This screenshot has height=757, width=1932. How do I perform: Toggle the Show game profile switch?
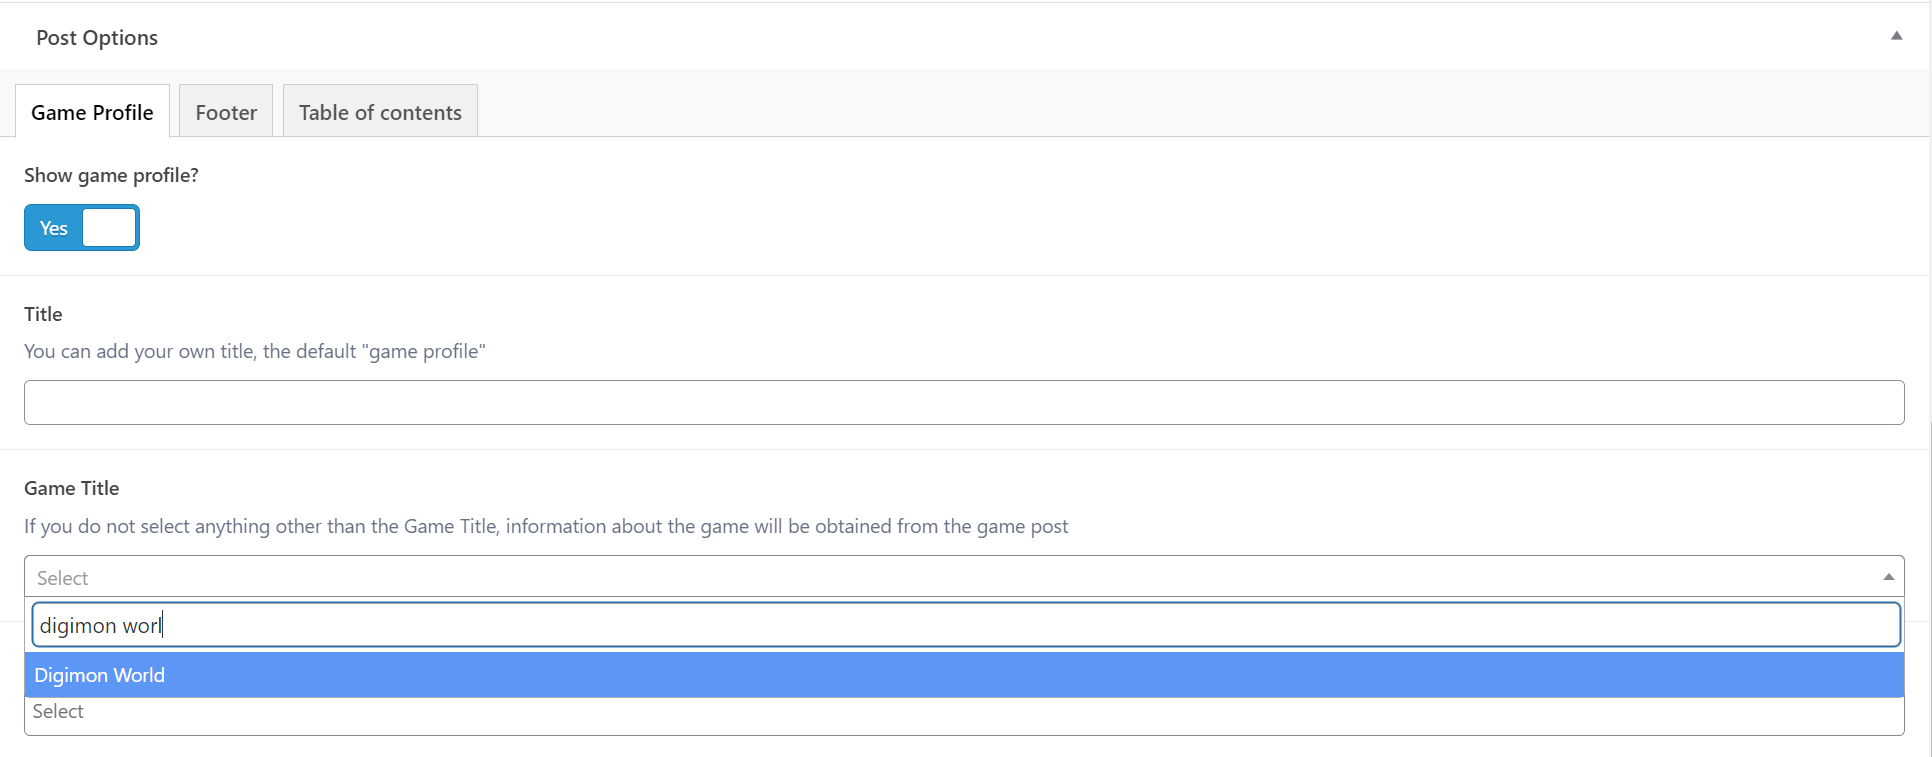[82, 228]
